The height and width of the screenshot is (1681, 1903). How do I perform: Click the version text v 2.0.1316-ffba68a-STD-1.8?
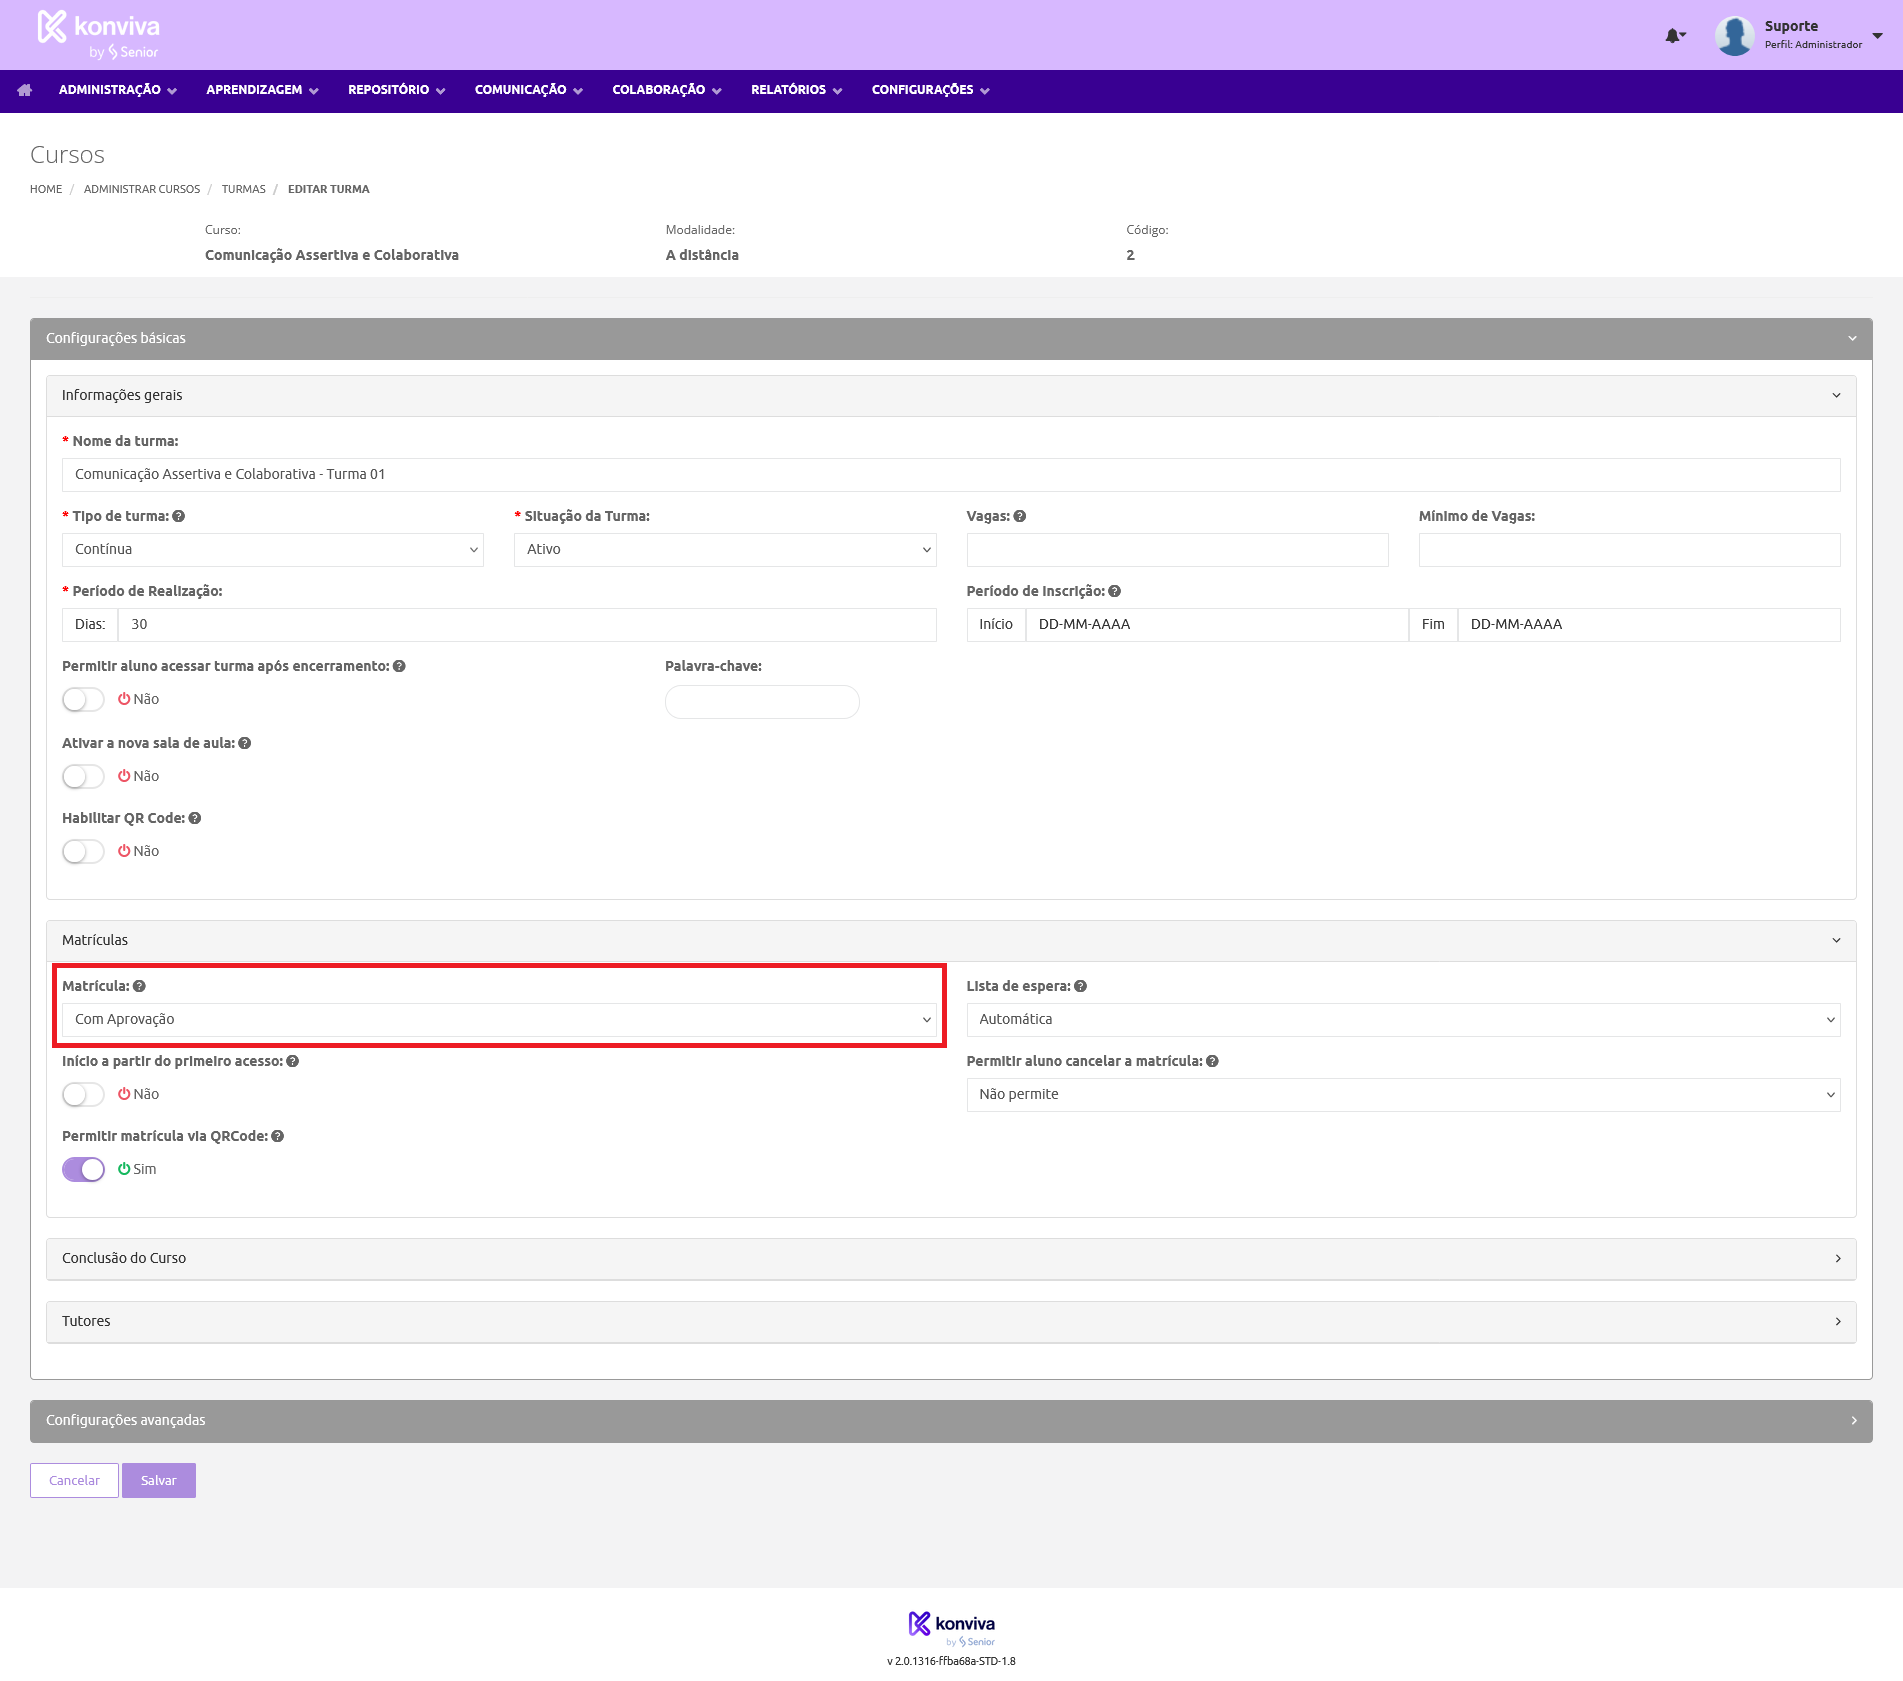(x=951, y=1662)
